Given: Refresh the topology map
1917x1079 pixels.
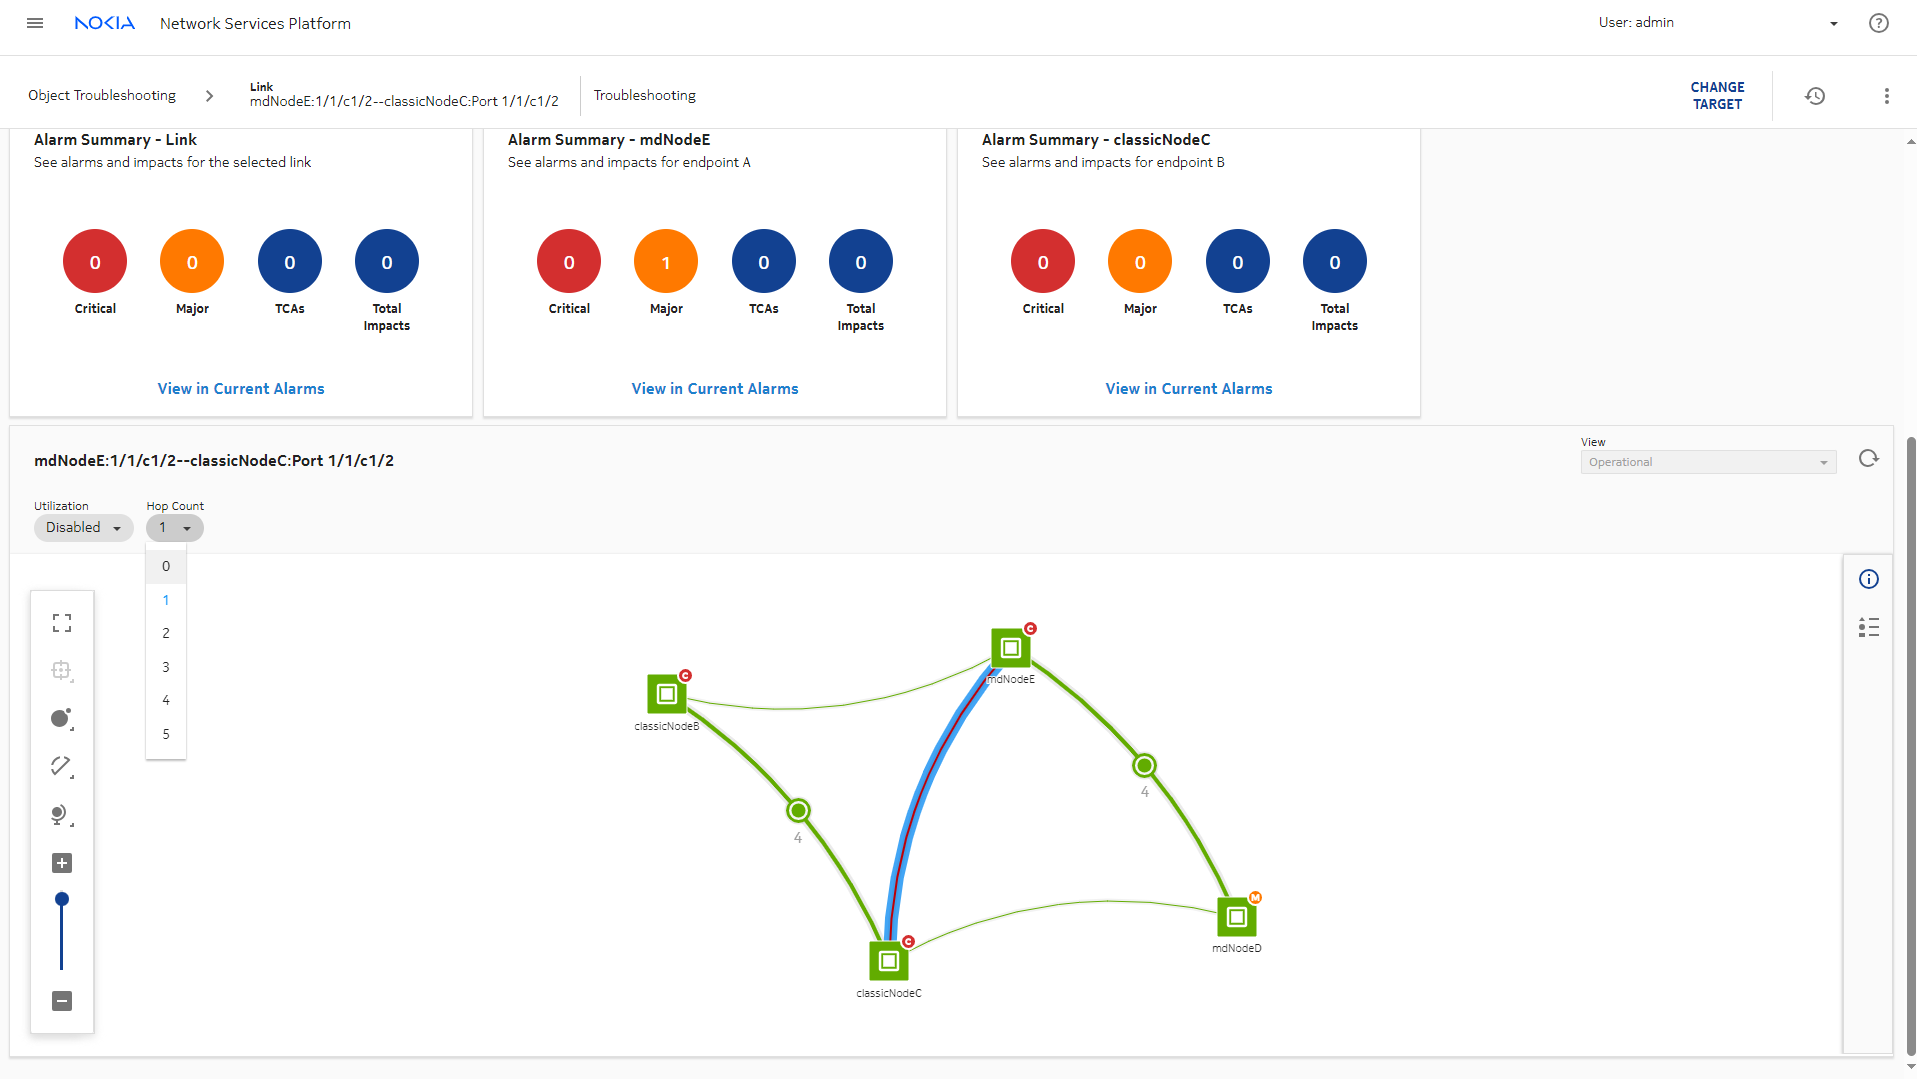Looking at the screenshot, I should coord(1868,459).
